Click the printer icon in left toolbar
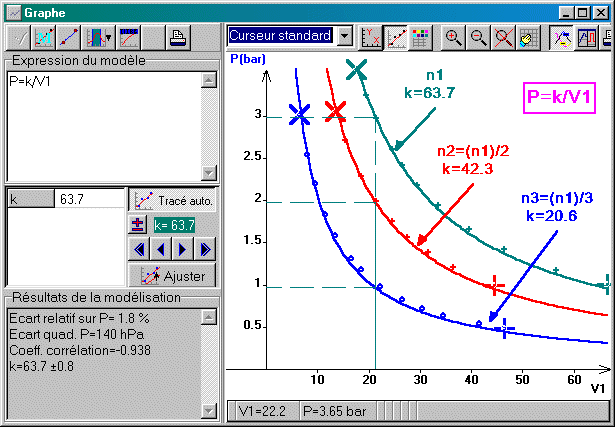Screen dimensions: 615x427 [x=178, y=38]
